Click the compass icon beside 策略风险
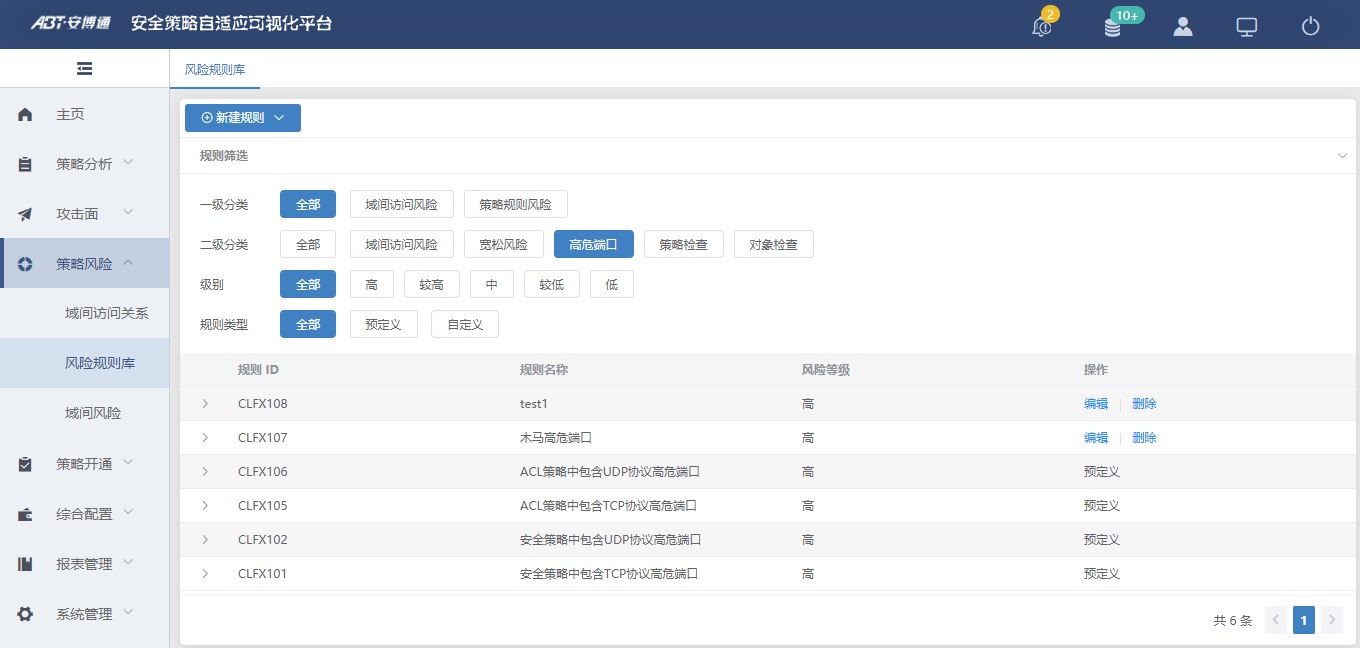This screenshot has width=1360, height=648. click(26, 264)
